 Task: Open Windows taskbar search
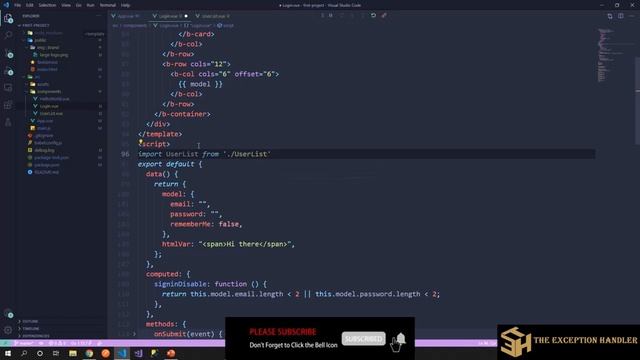click(24, 353)
